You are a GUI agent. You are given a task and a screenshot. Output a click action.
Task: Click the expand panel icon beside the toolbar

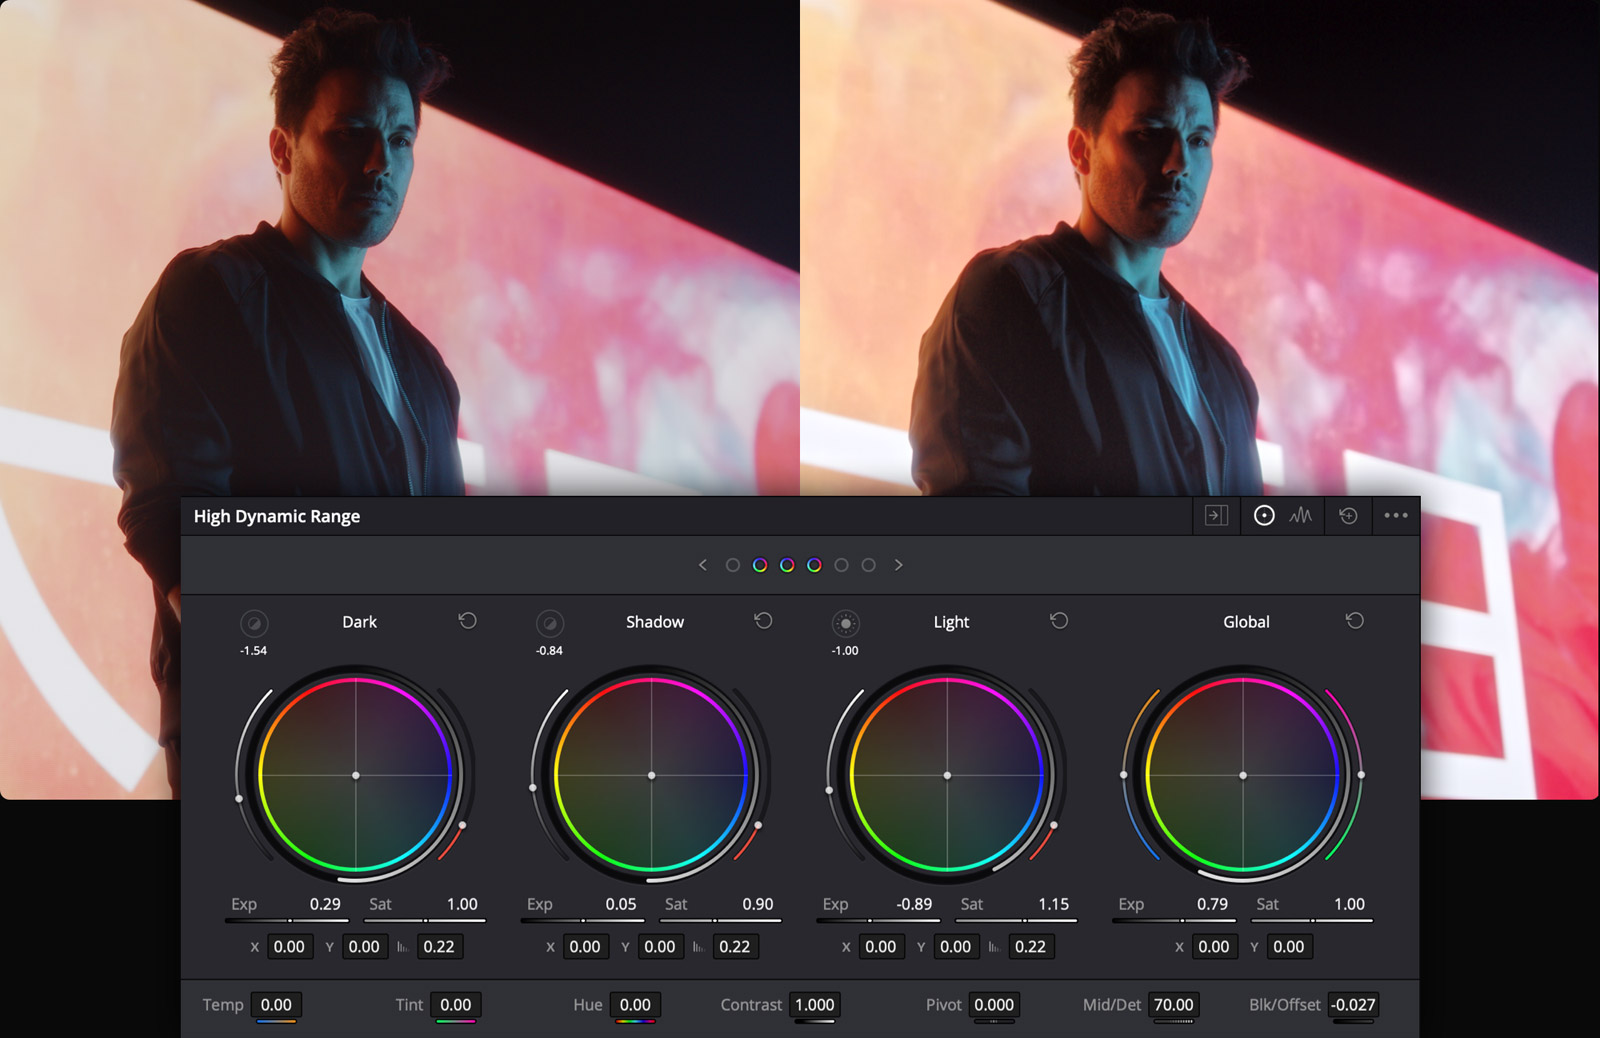pos(1215,516)
